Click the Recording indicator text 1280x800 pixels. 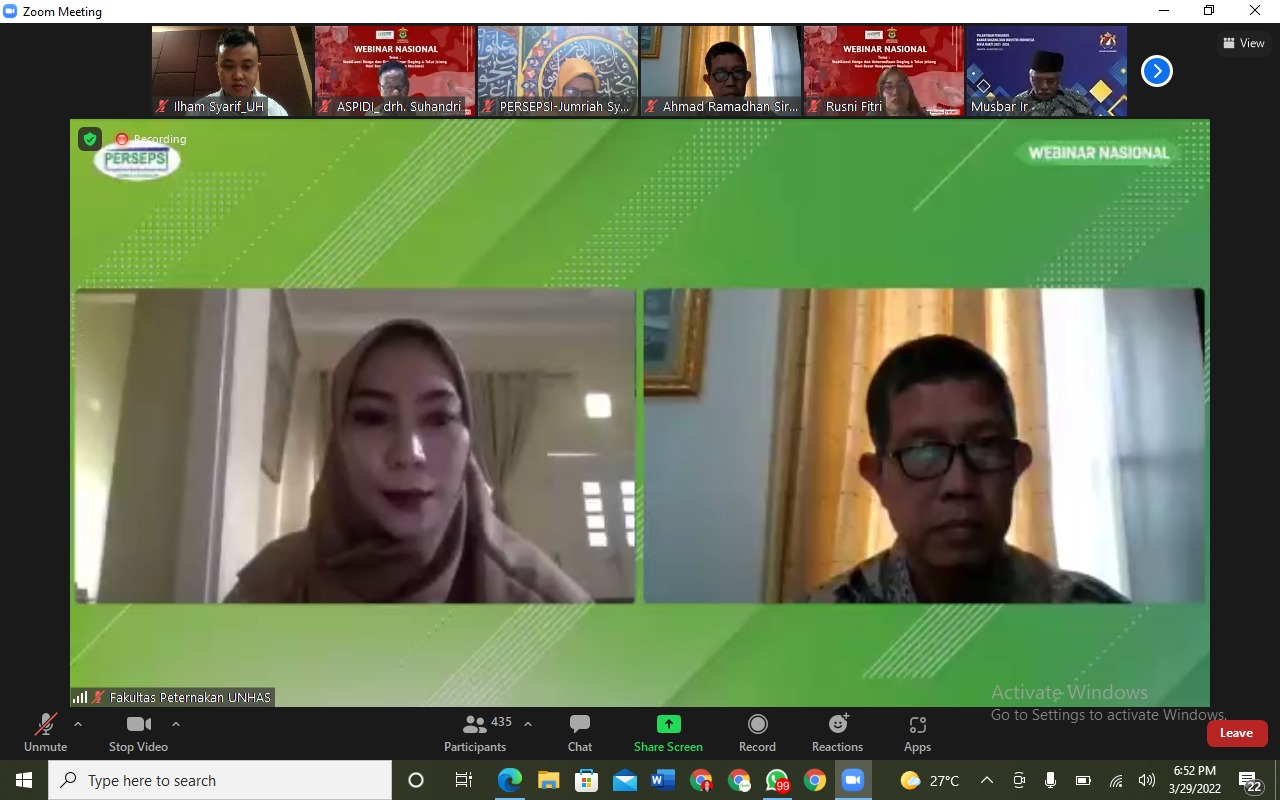click(160, 139)
